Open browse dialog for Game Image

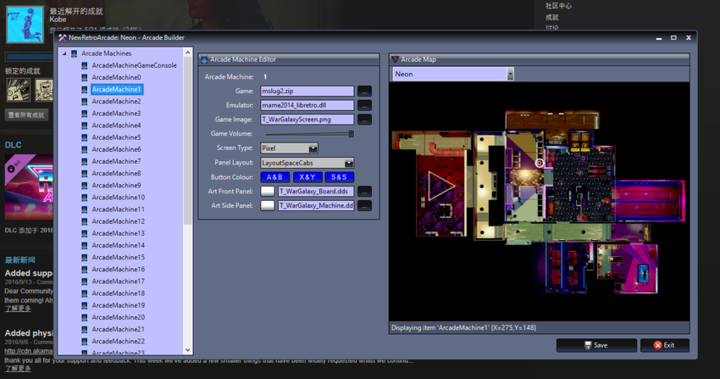pyautogui.click(x=365, y=119)
